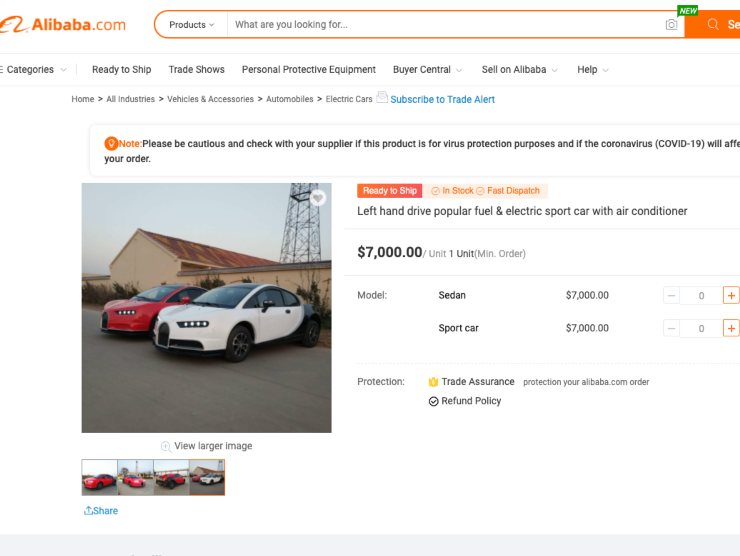
Task: Increase Sport car quantity with plus
Action: point(731,328)
